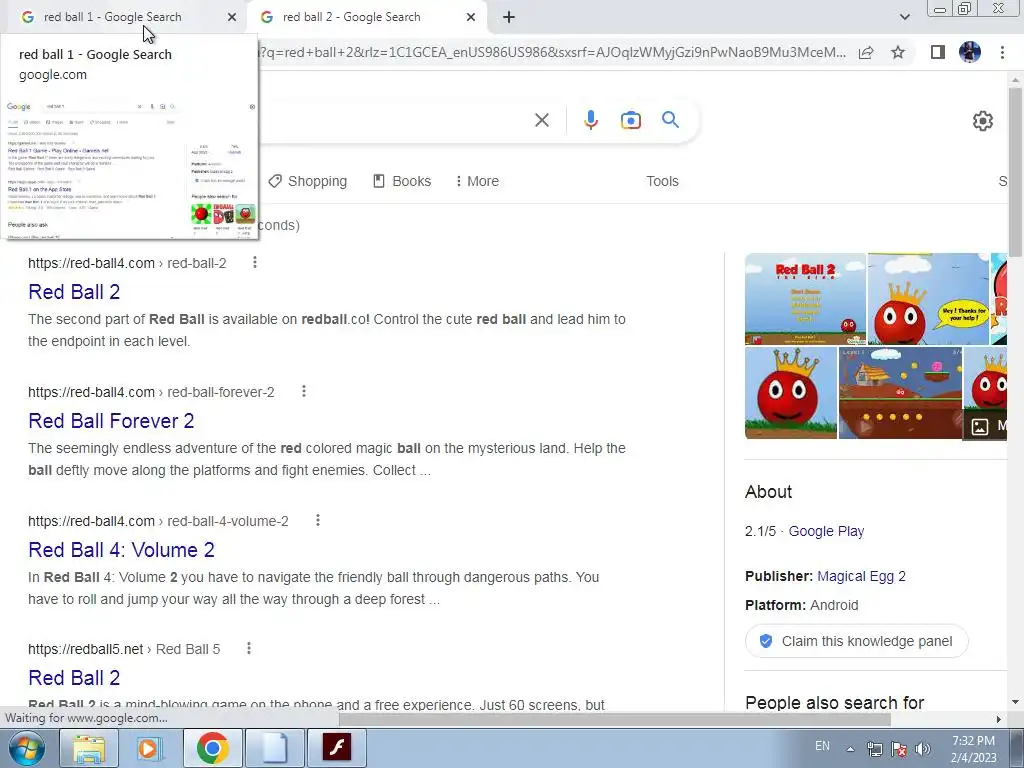Open options for the redball5.net result
Screen dimensions: 1024x768
point(249,648)
